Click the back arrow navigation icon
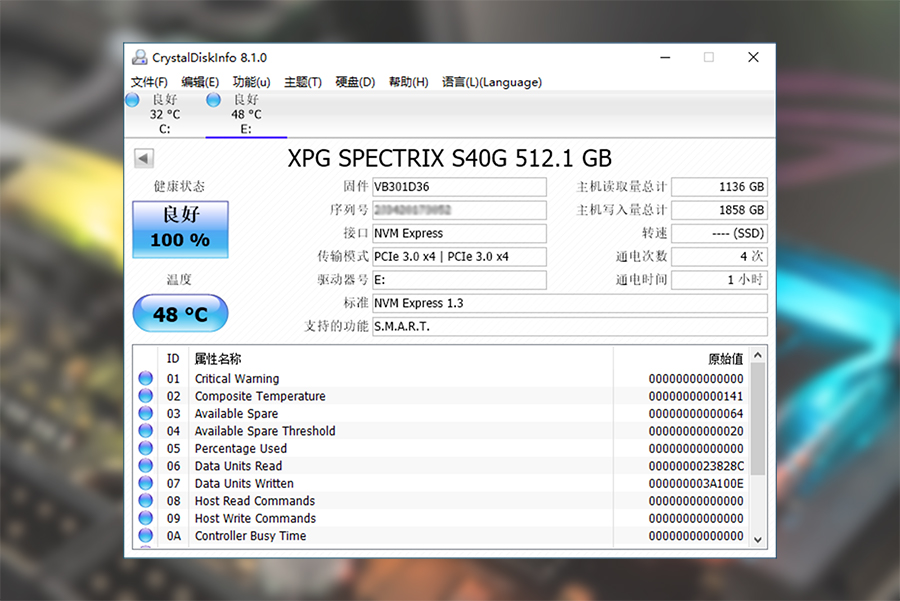The image size is (900, 601). coord(143,158)
